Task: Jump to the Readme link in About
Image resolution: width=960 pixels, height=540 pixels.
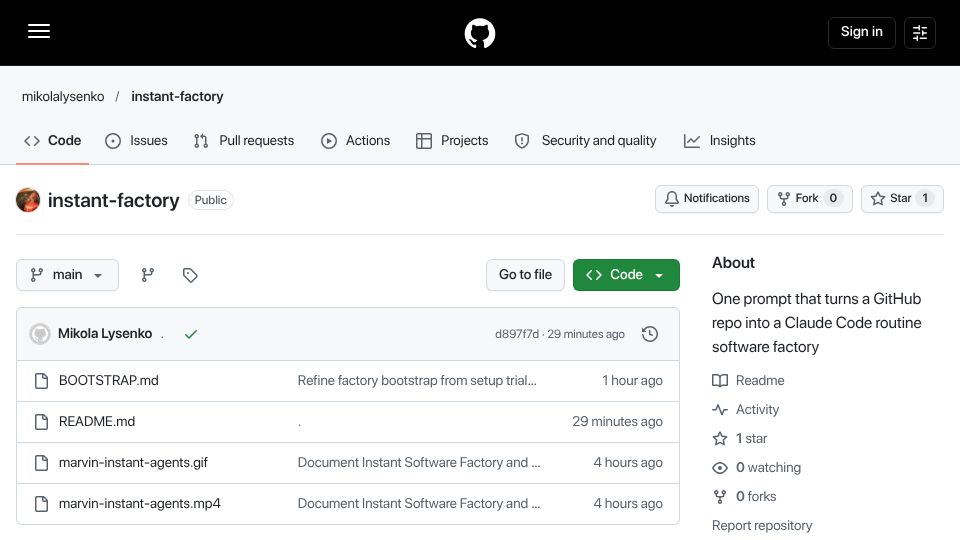Action: (748, 380)
